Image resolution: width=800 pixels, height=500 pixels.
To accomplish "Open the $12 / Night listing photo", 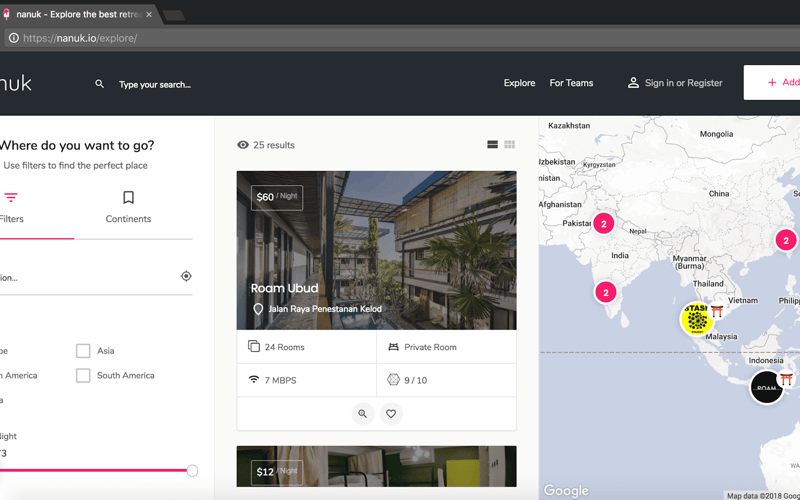I will [377, 466].
